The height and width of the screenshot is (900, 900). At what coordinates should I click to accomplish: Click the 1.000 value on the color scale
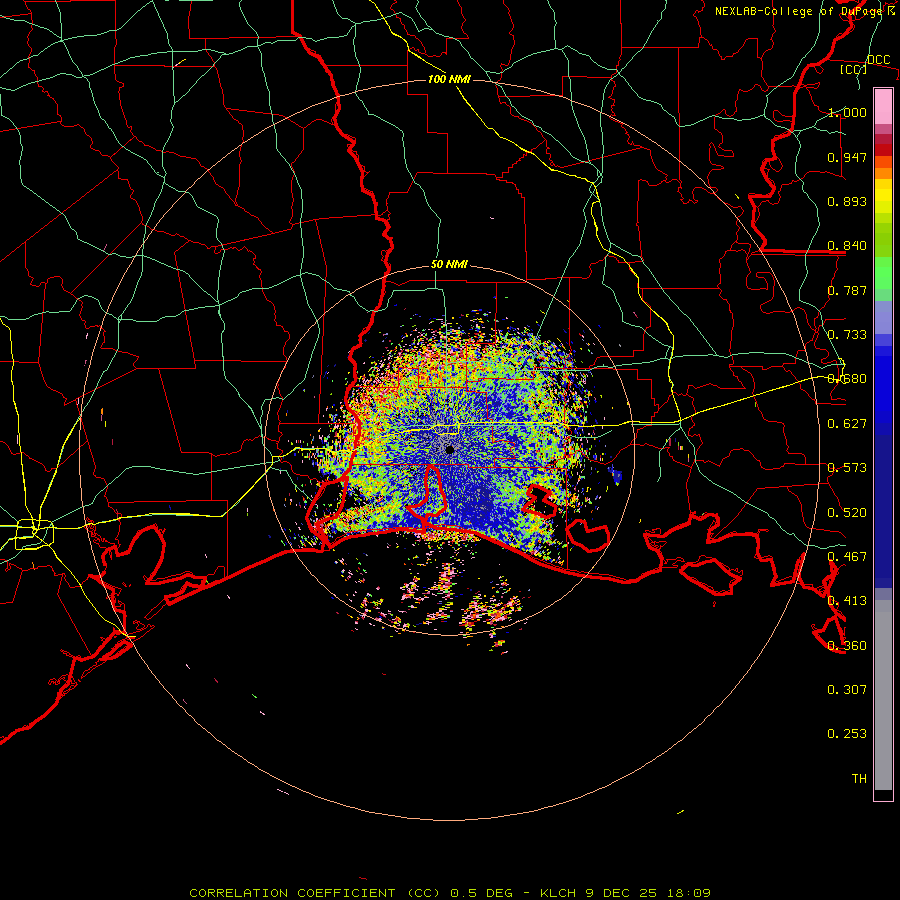click(x=847, y=112)
